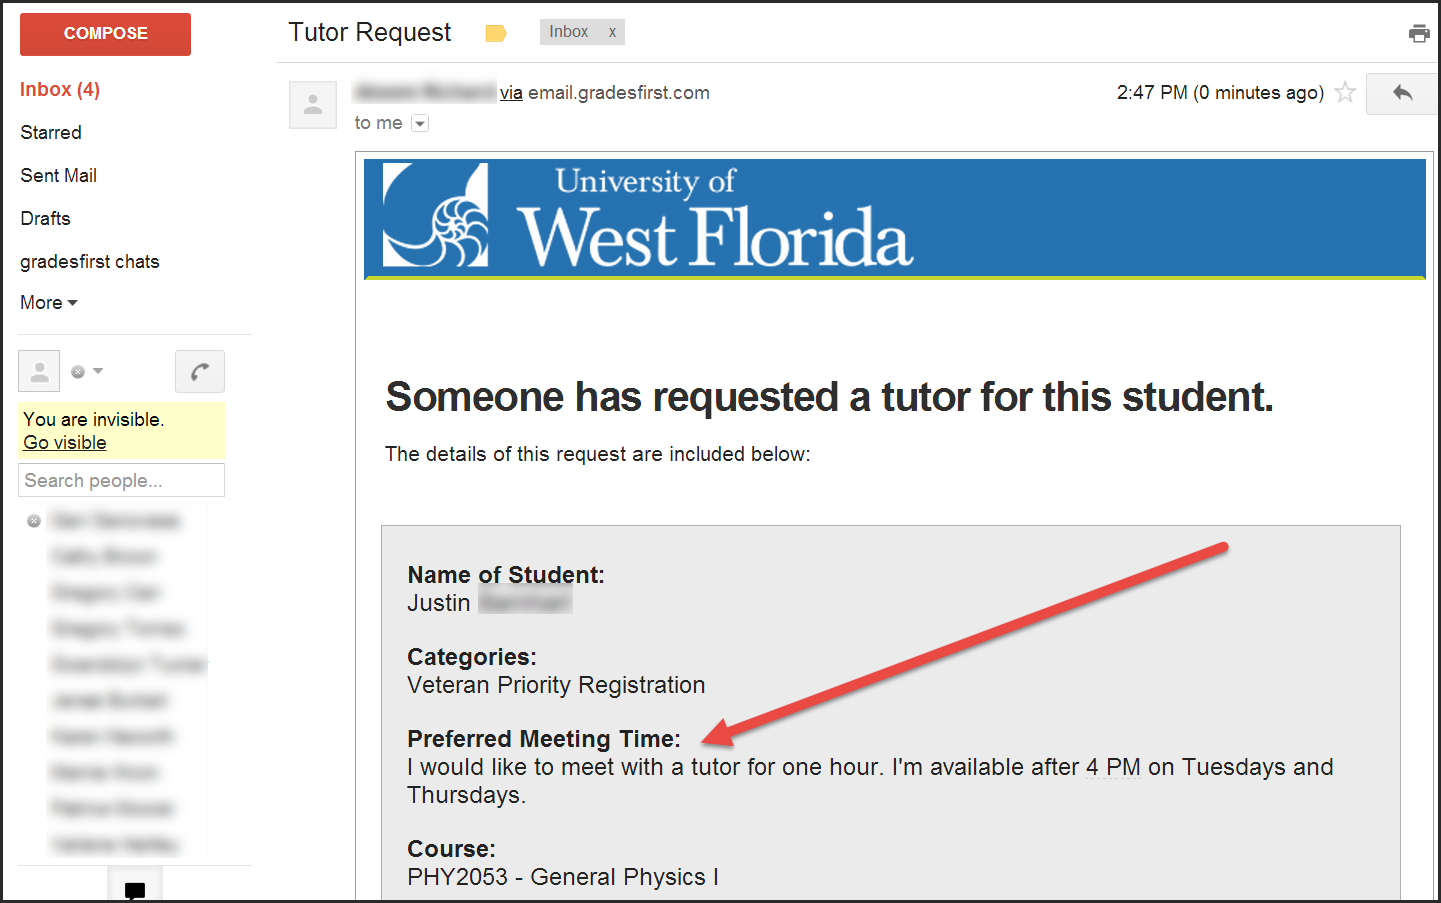The width and height of the screenshot is (1441, 903).
Task: Switch to the Drafts folder
Action: point(44,218)
